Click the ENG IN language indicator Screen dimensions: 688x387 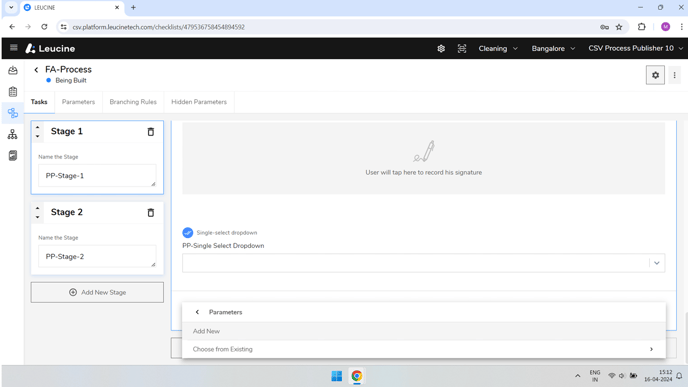595,376
